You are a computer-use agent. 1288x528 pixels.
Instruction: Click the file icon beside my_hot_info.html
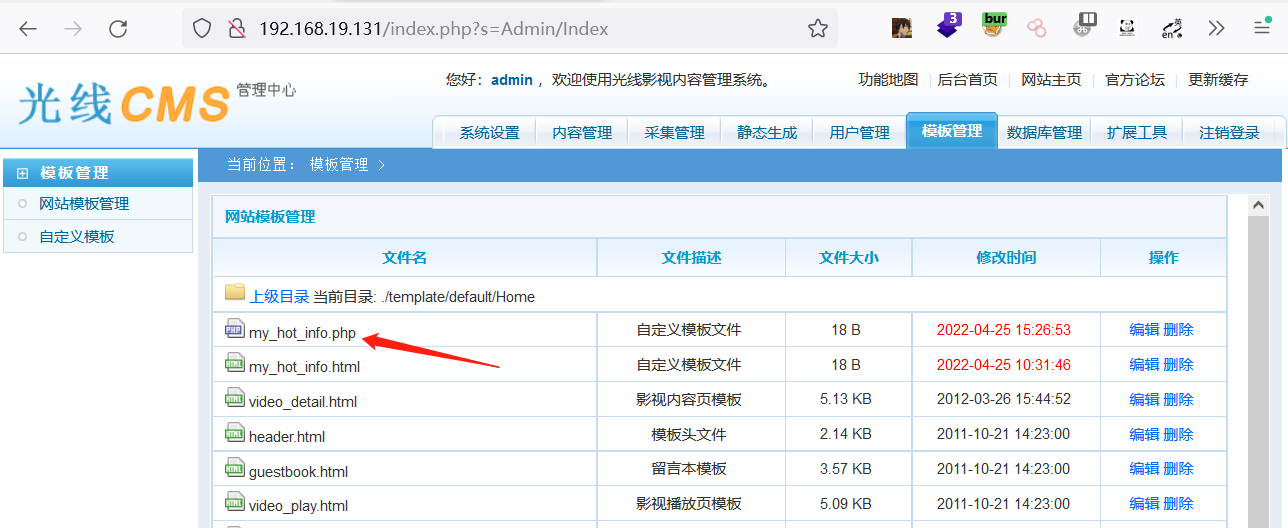[x=235, y=364]
